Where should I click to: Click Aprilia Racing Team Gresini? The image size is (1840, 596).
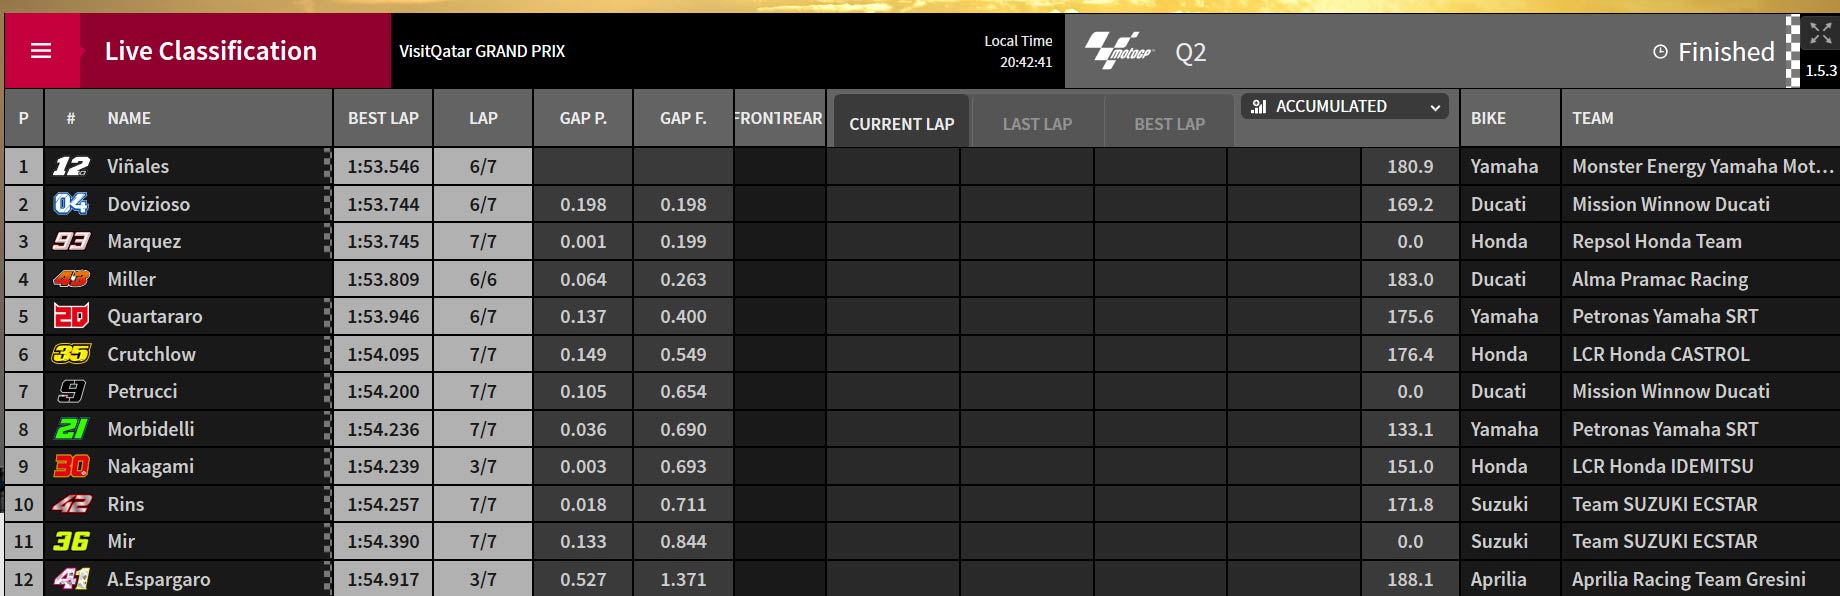point(1689,579)
